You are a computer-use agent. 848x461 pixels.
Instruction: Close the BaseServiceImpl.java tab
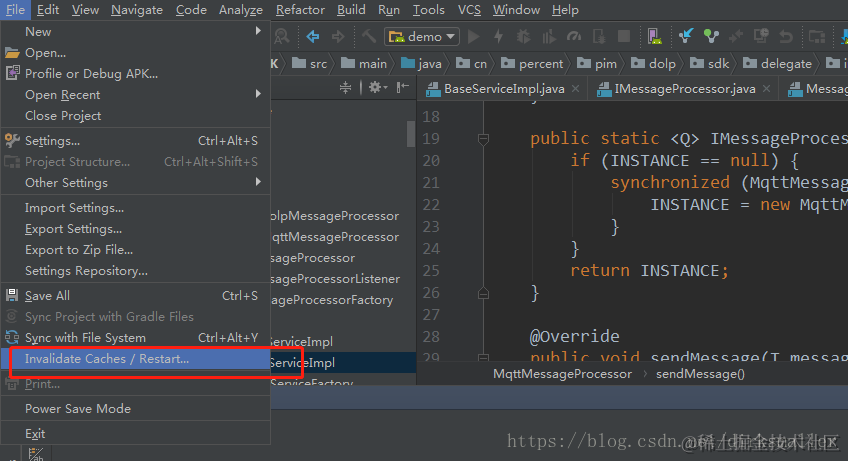[x=575, y=89]
